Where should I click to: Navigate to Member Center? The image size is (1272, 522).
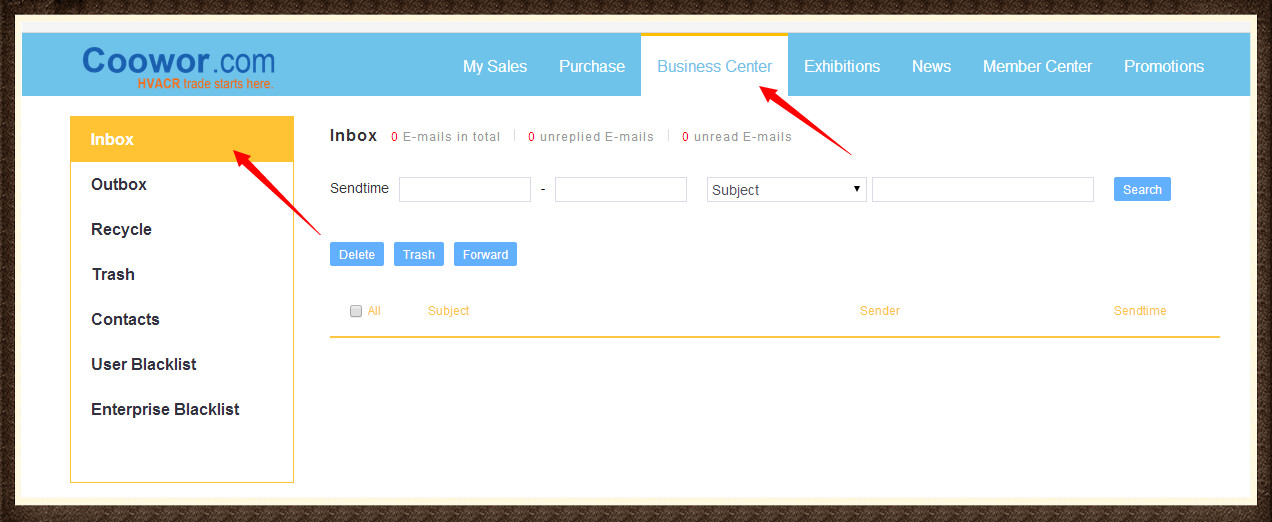1037,66
